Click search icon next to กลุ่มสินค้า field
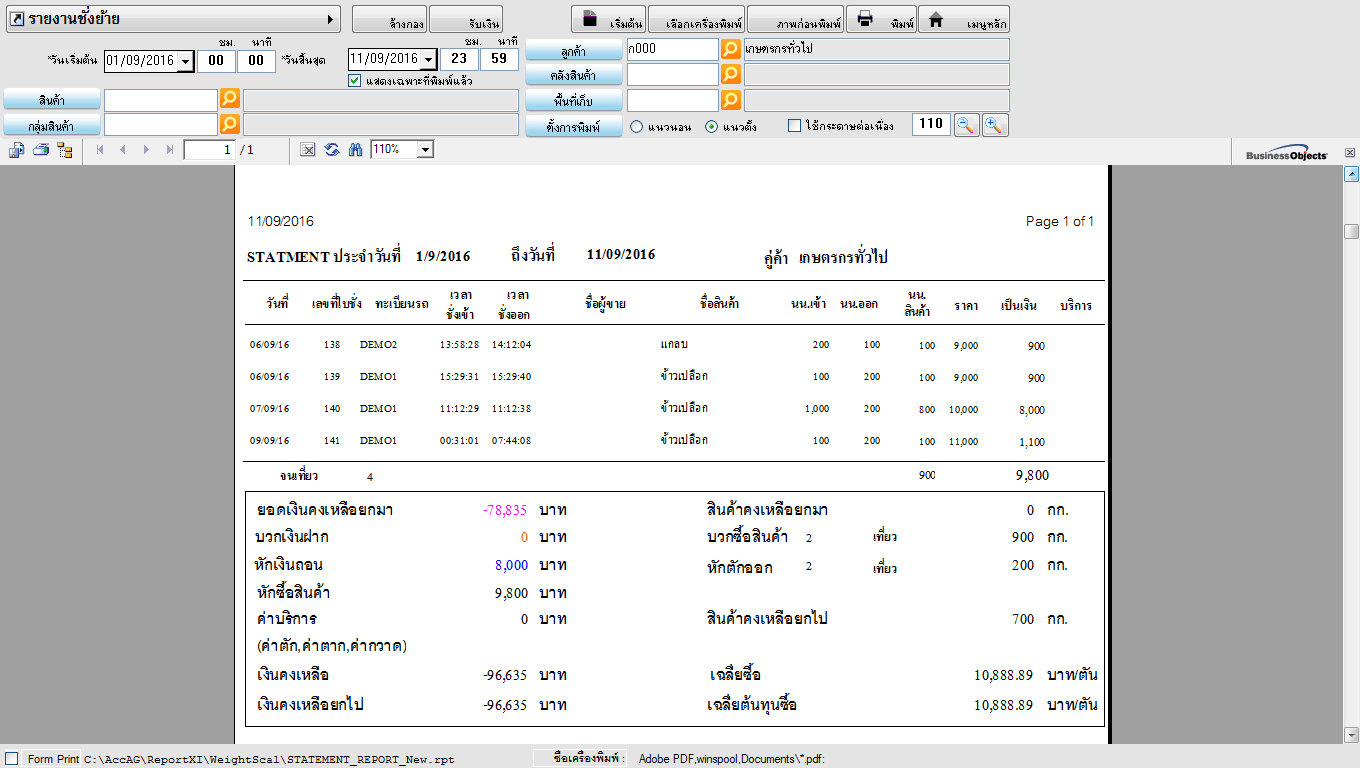 pos(230,124)
